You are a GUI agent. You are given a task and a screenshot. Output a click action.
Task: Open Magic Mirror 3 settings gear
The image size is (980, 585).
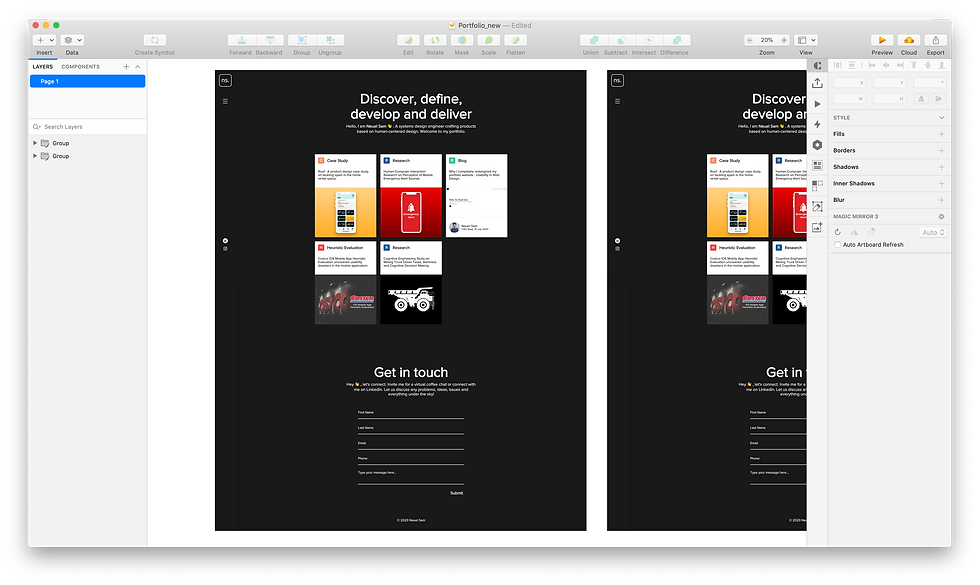[941, 216]
